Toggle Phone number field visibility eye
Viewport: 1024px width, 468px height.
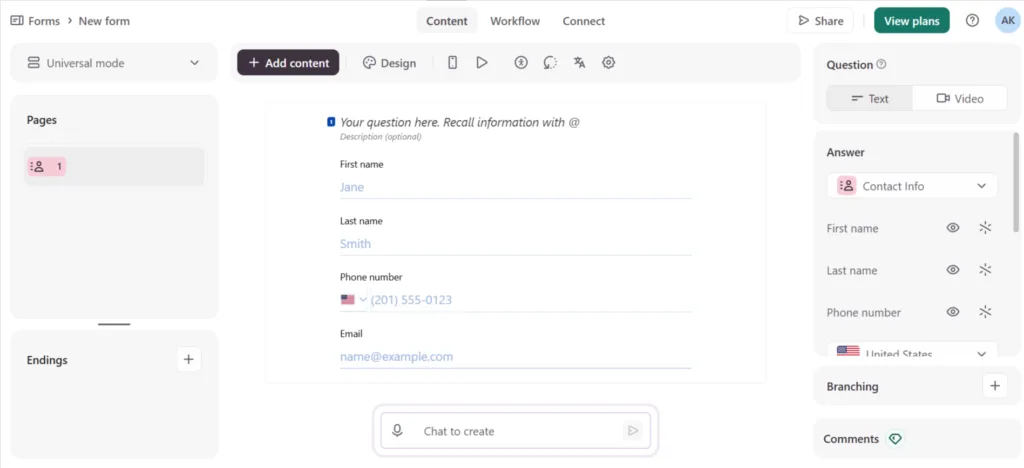(953, 312)
